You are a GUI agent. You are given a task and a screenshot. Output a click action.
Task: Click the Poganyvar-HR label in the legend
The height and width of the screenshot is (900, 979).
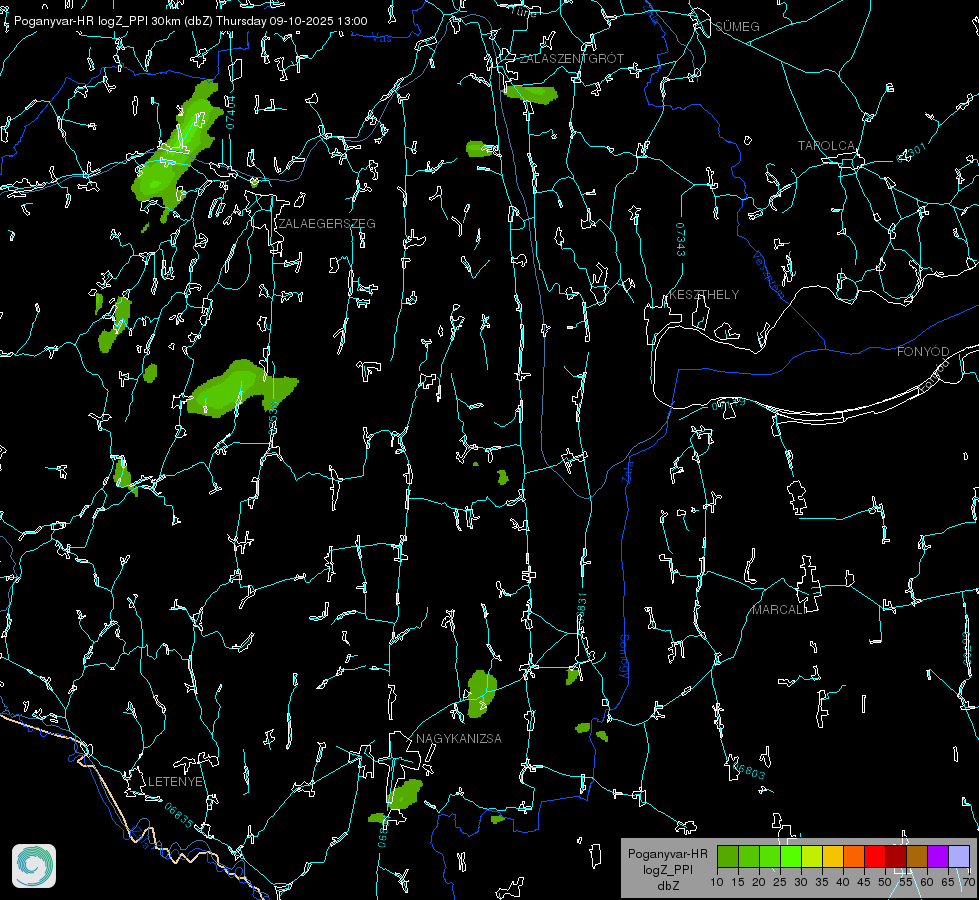point(667,853)
